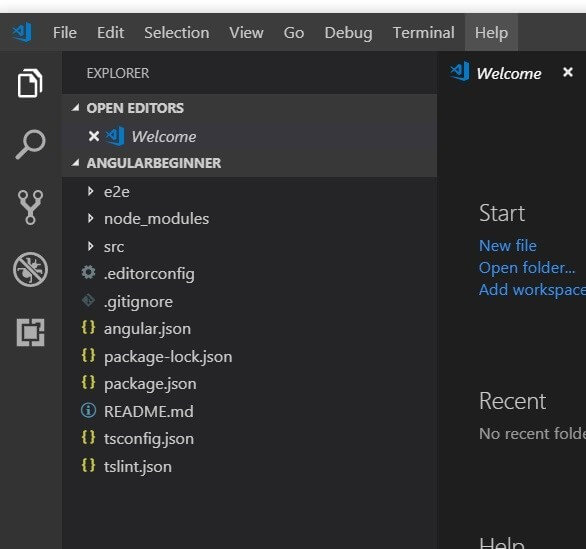Click the New file link
The height and width of the screenshot is (549, 586).
pos(508,246)
